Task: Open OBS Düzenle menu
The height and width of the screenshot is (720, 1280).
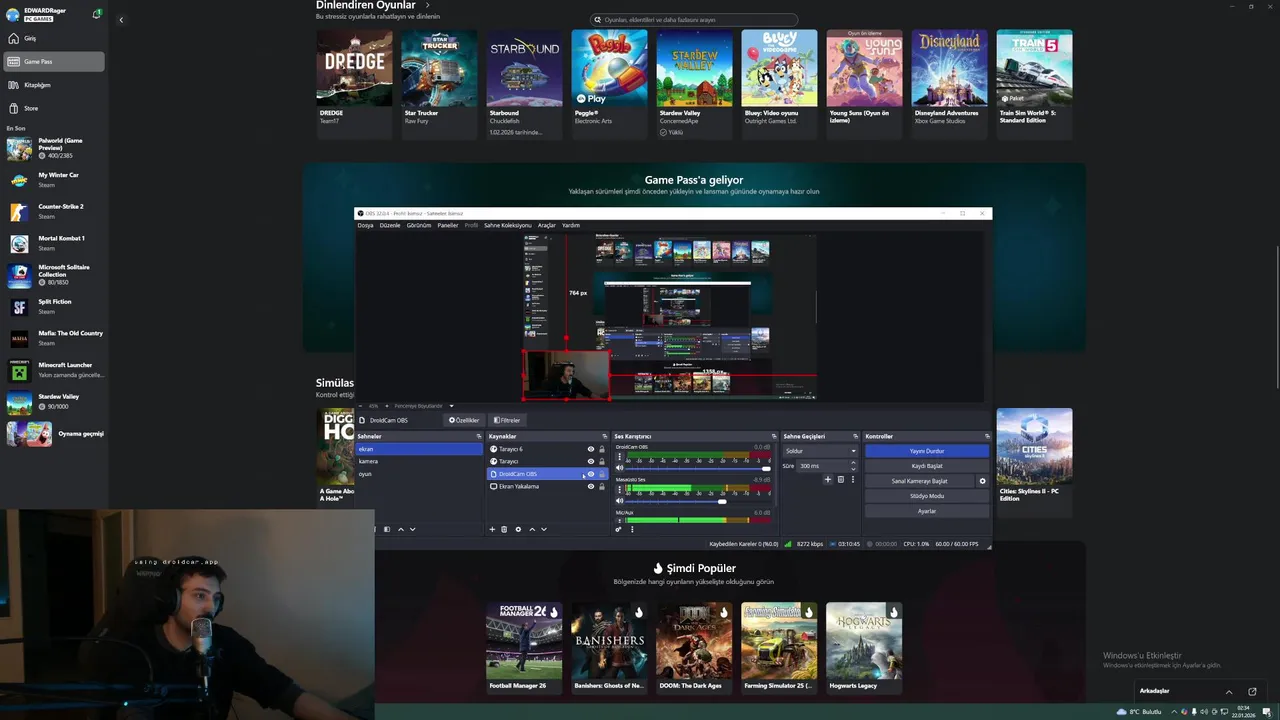Action: click(x=389, y=225)
